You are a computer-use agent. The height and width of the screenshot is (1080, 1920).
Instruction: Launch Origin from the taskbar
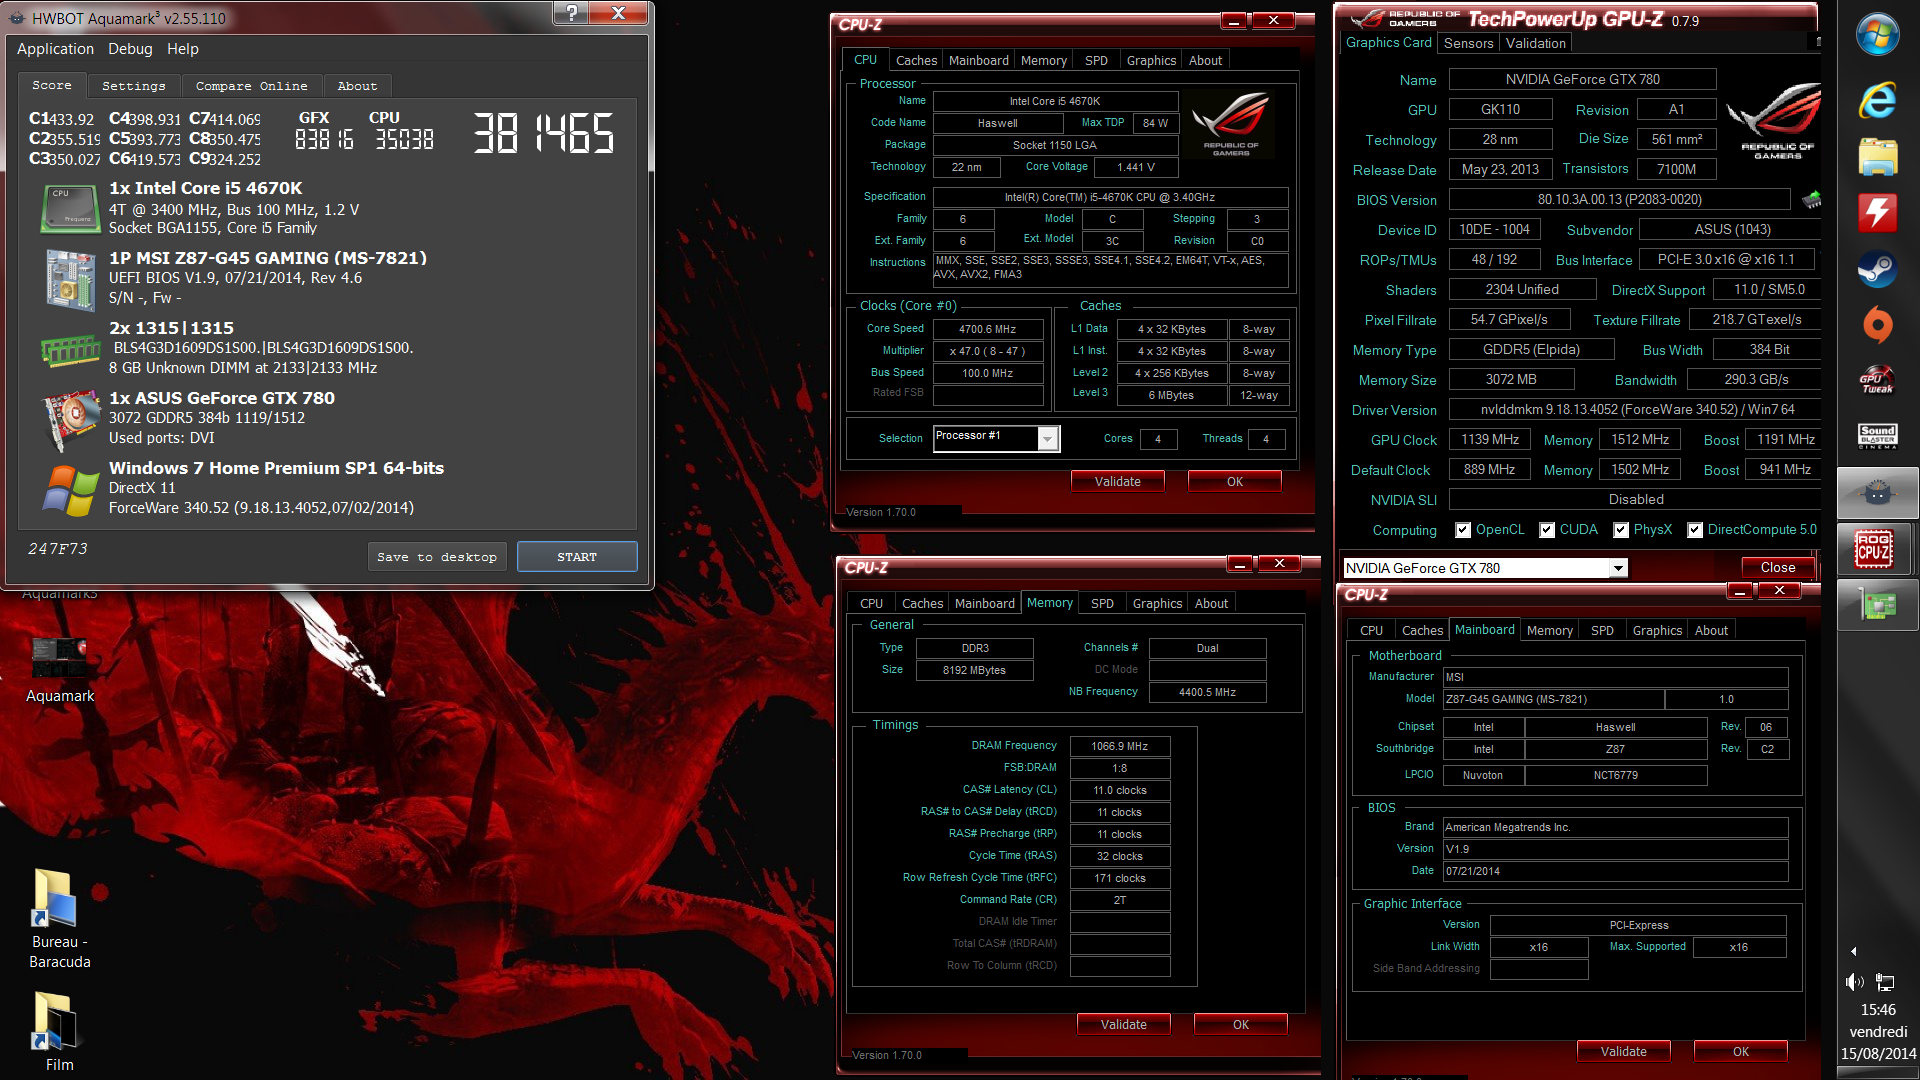tap(1877, 324)
